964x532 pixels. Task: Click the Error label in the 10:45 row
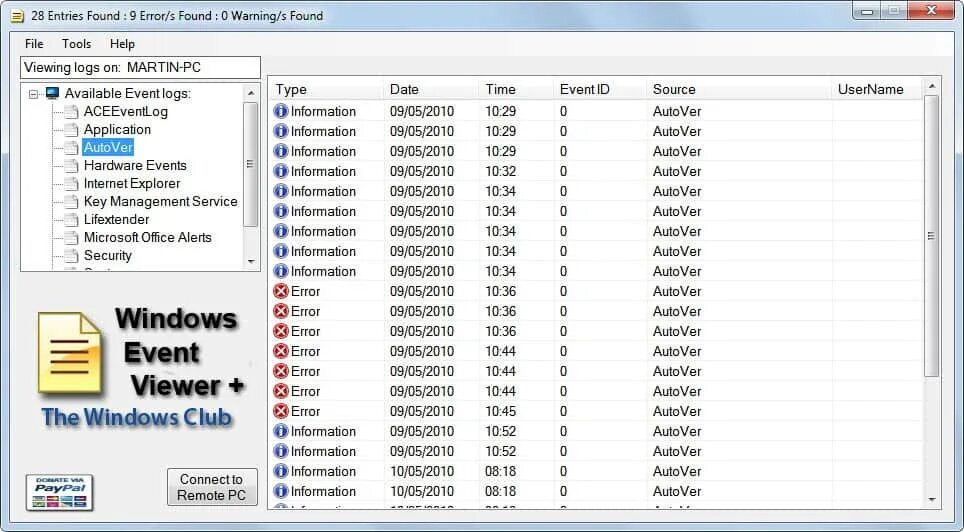click(306, 411)
